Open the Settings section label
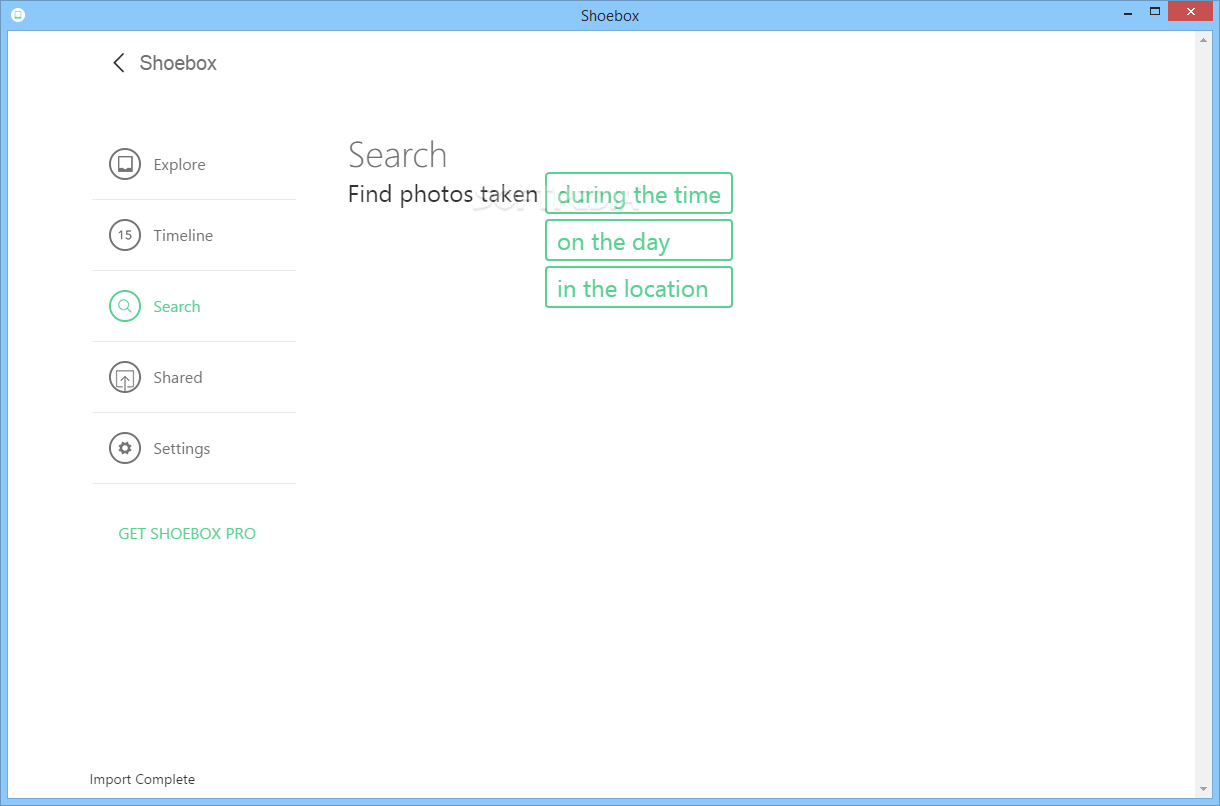 click(x=182, y=449)
